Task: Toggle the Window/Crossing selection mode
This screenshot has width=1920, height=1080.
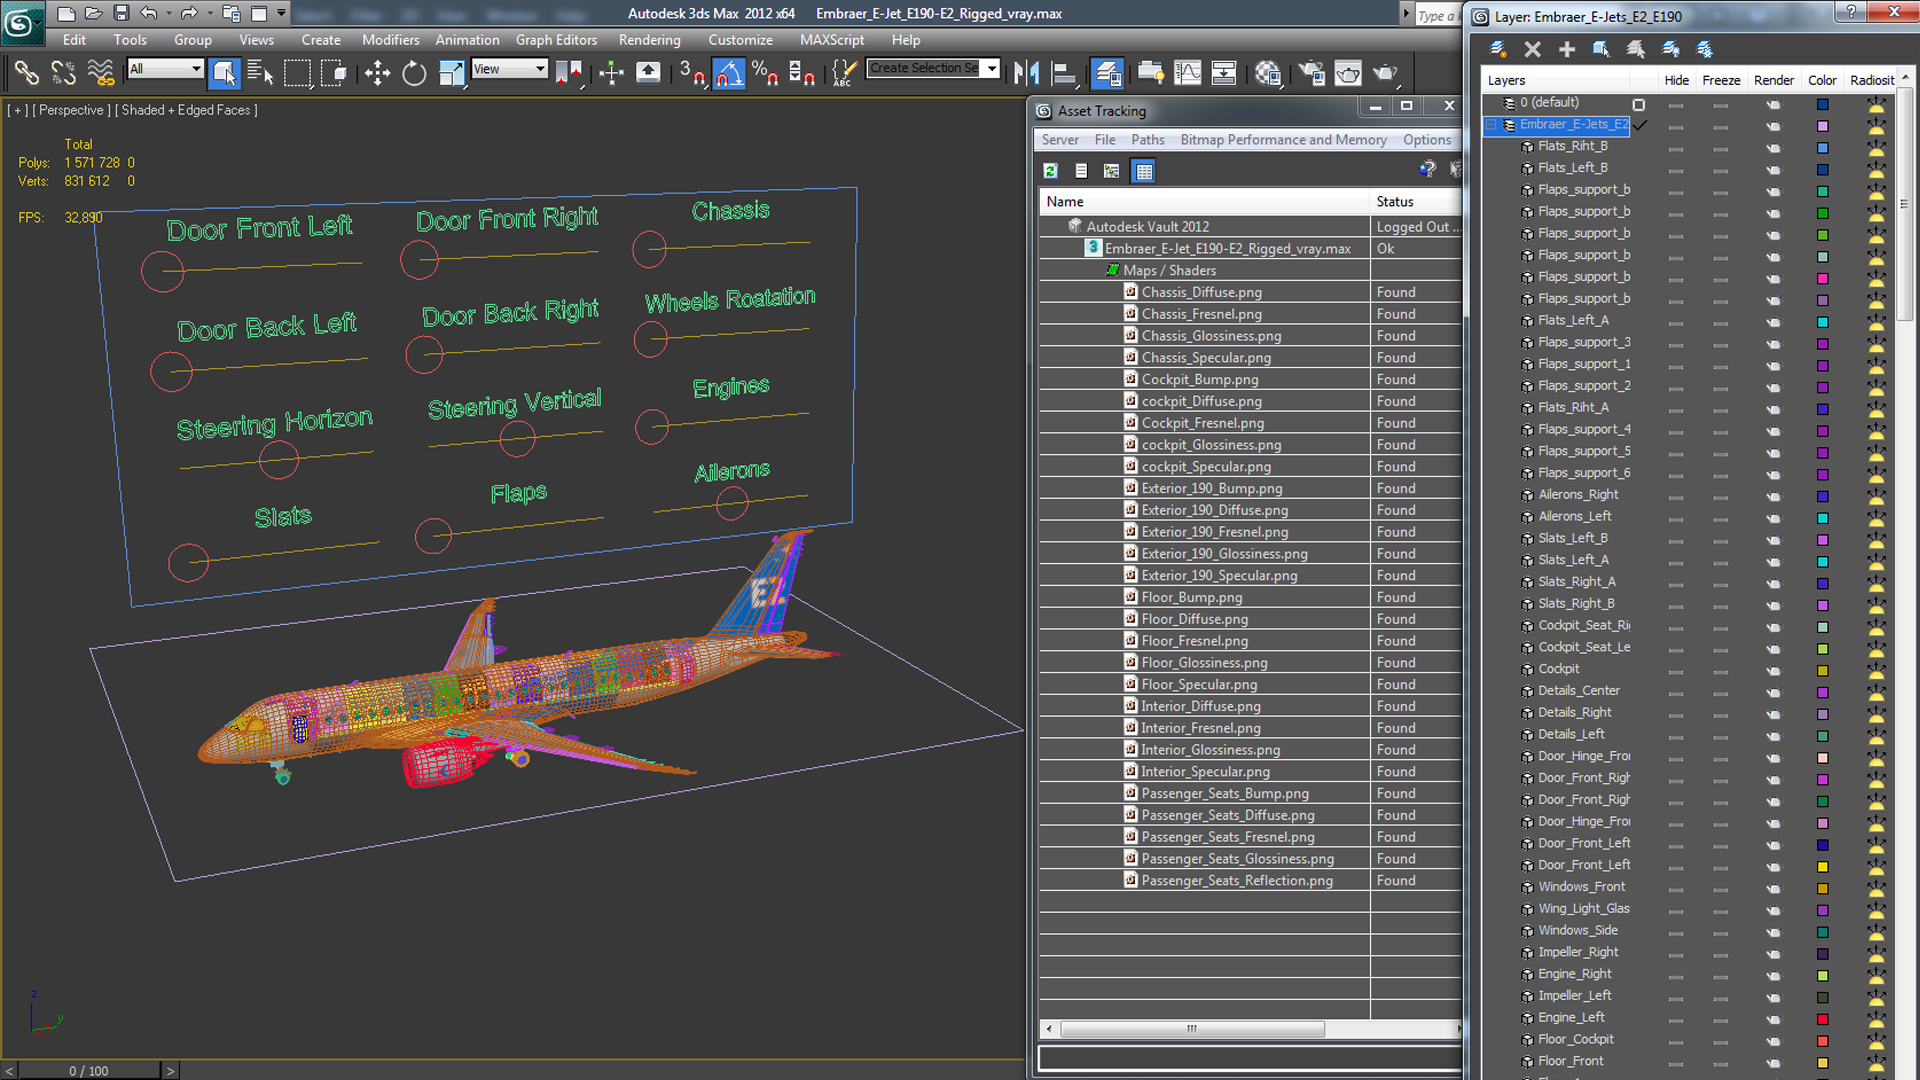Action: (x=333, y=72)
